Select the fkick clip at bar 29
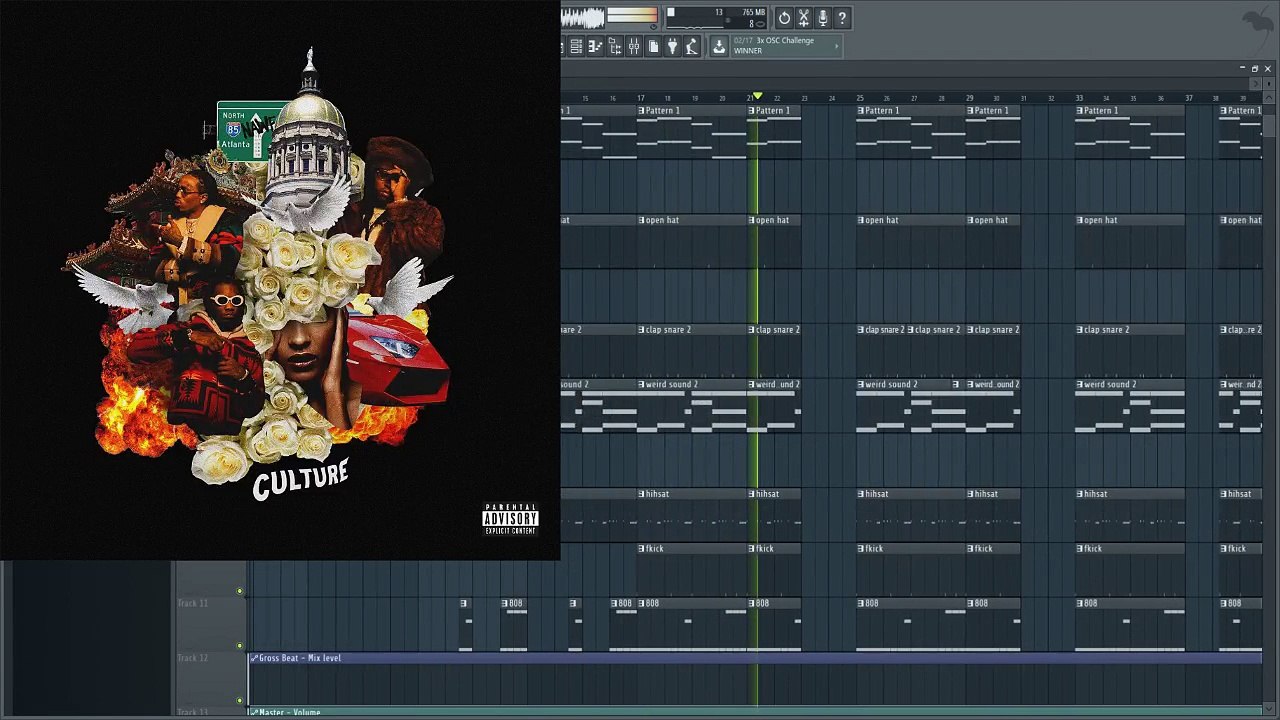This screenshot has height=720, width=1280. [994, 571]
